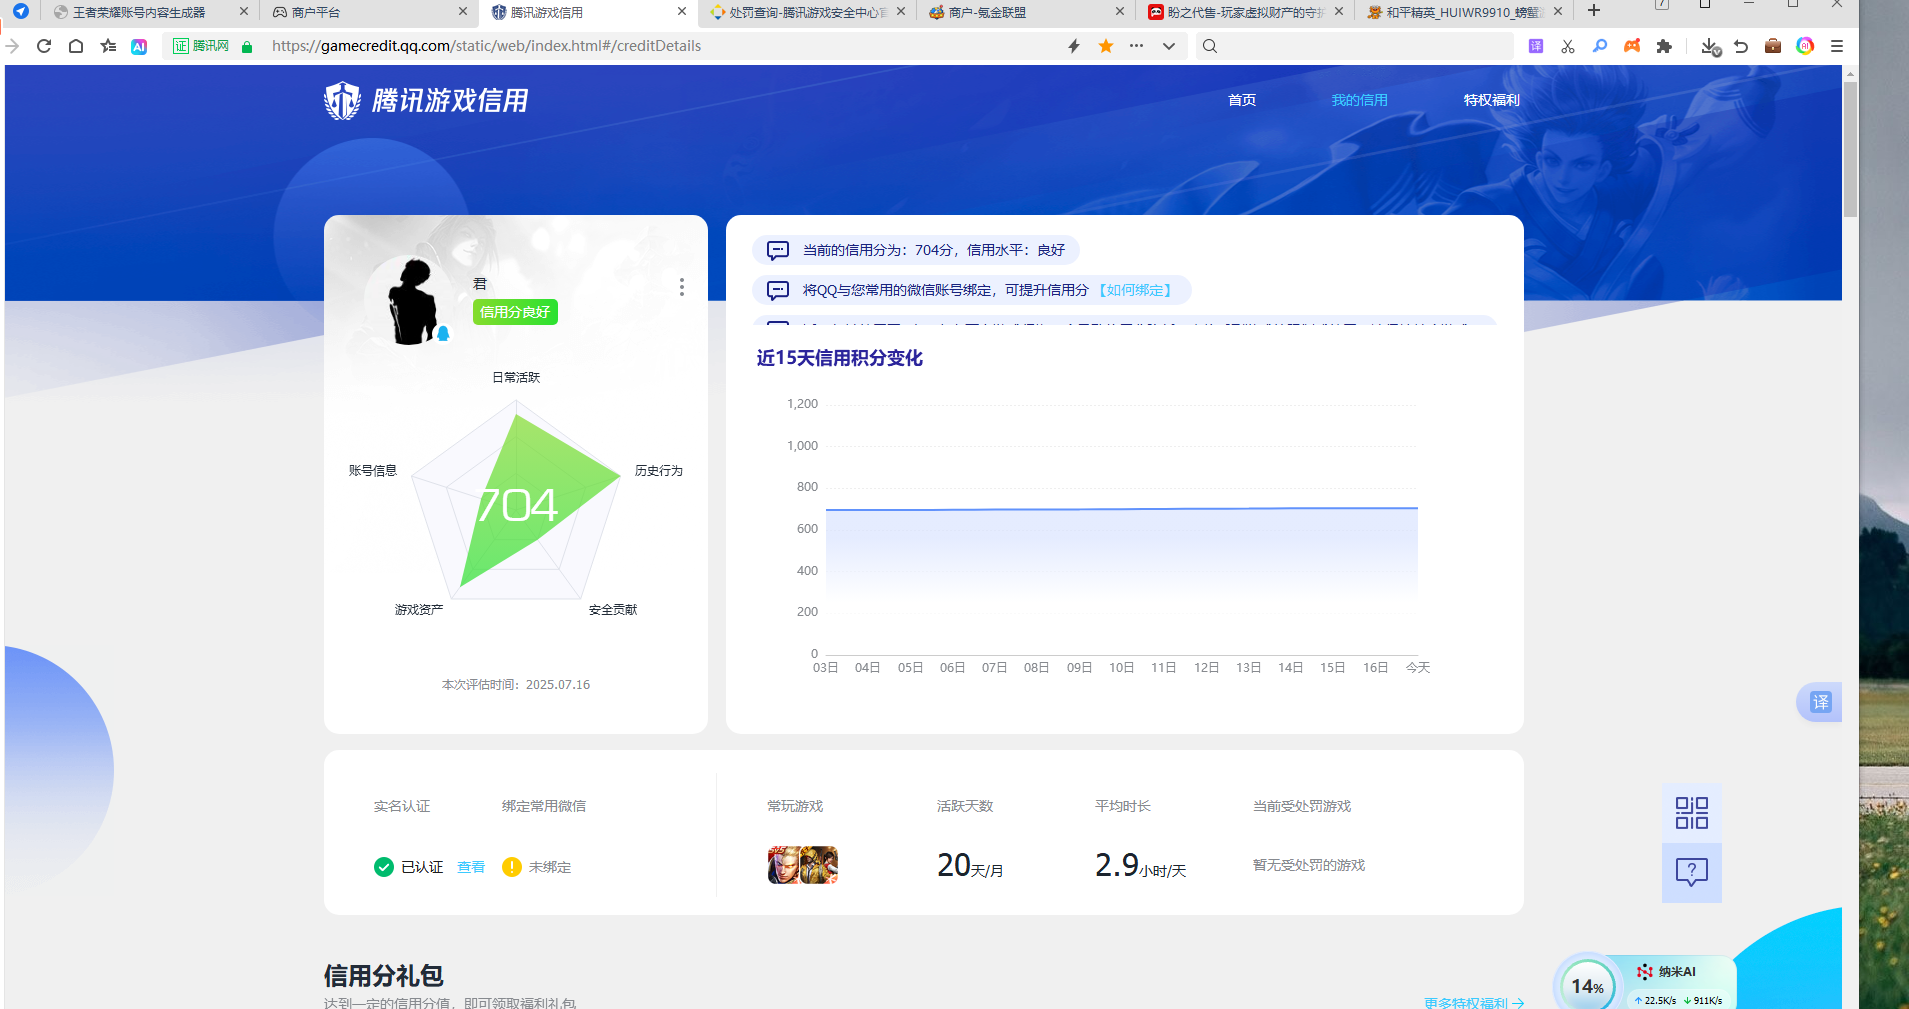Click the search magnifier icon
Viewport: 1909px width, 1009px height.
(1210, 46)
